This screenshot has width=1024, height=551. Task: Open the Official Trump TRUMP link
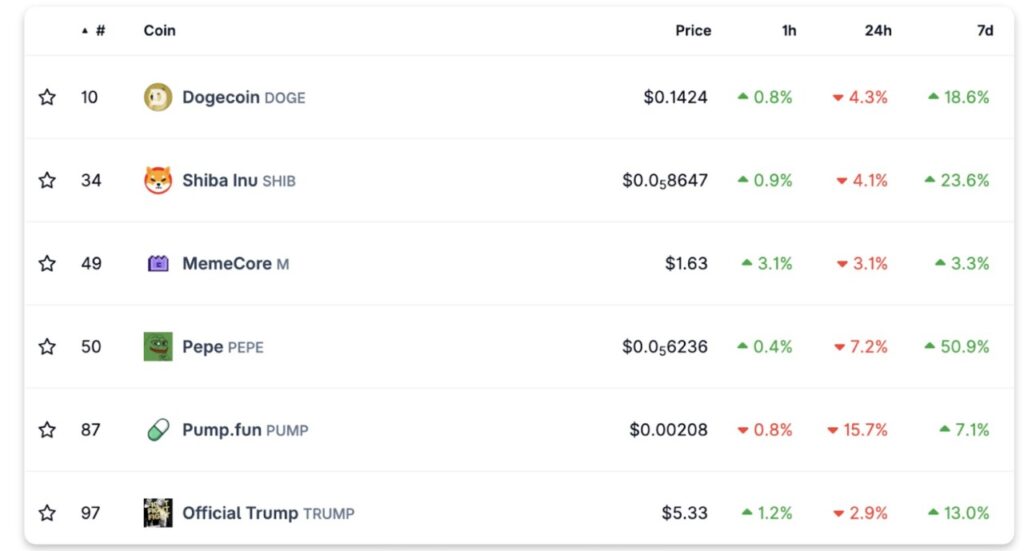tap(267, 513)
